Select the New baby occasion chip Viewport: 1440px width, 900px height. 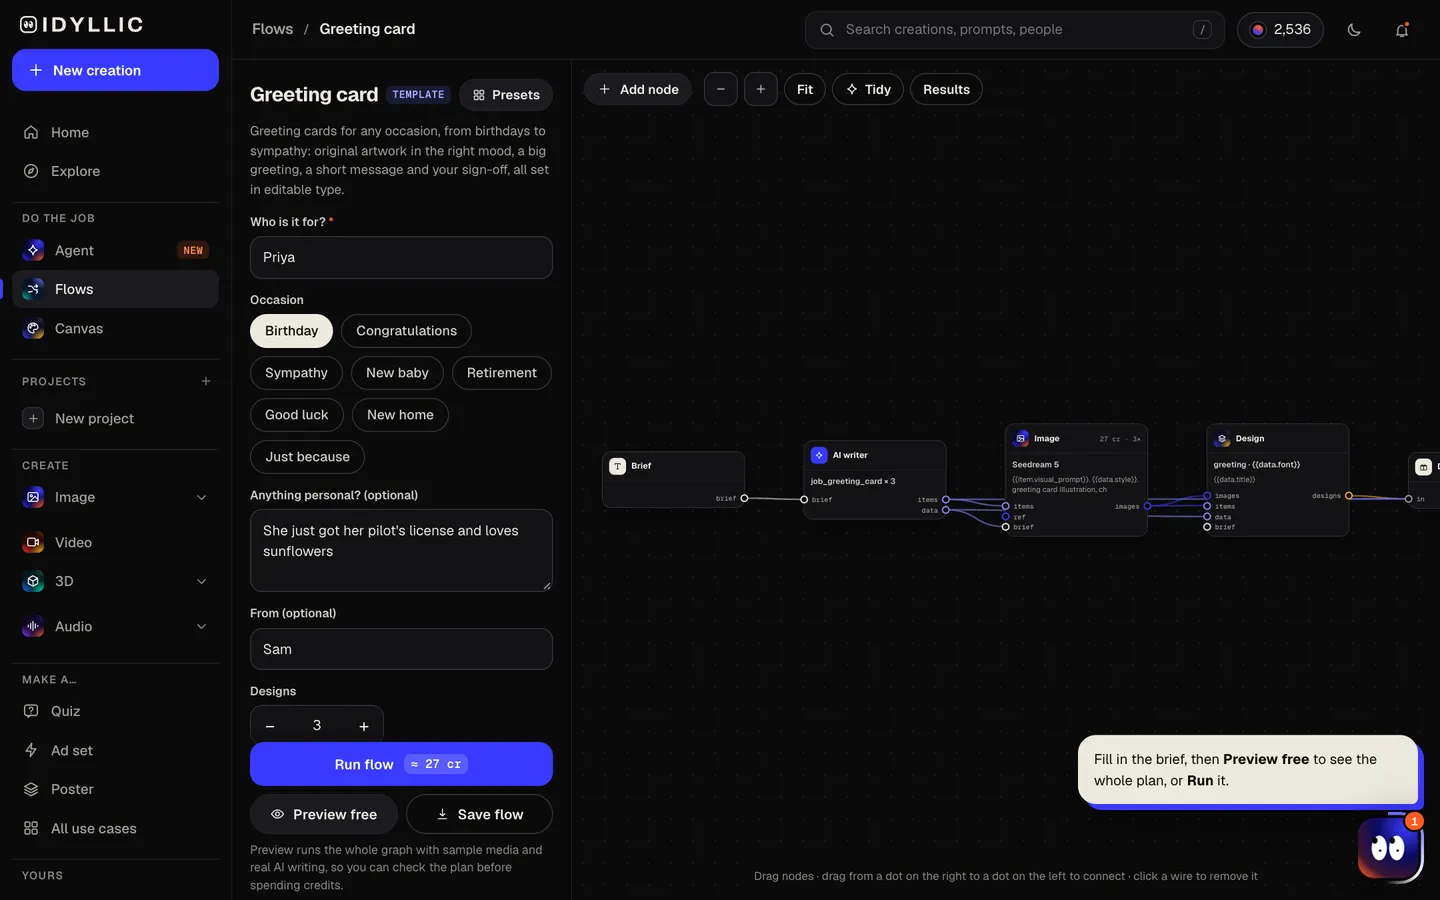pyautogui.click(x=397, y=373)
